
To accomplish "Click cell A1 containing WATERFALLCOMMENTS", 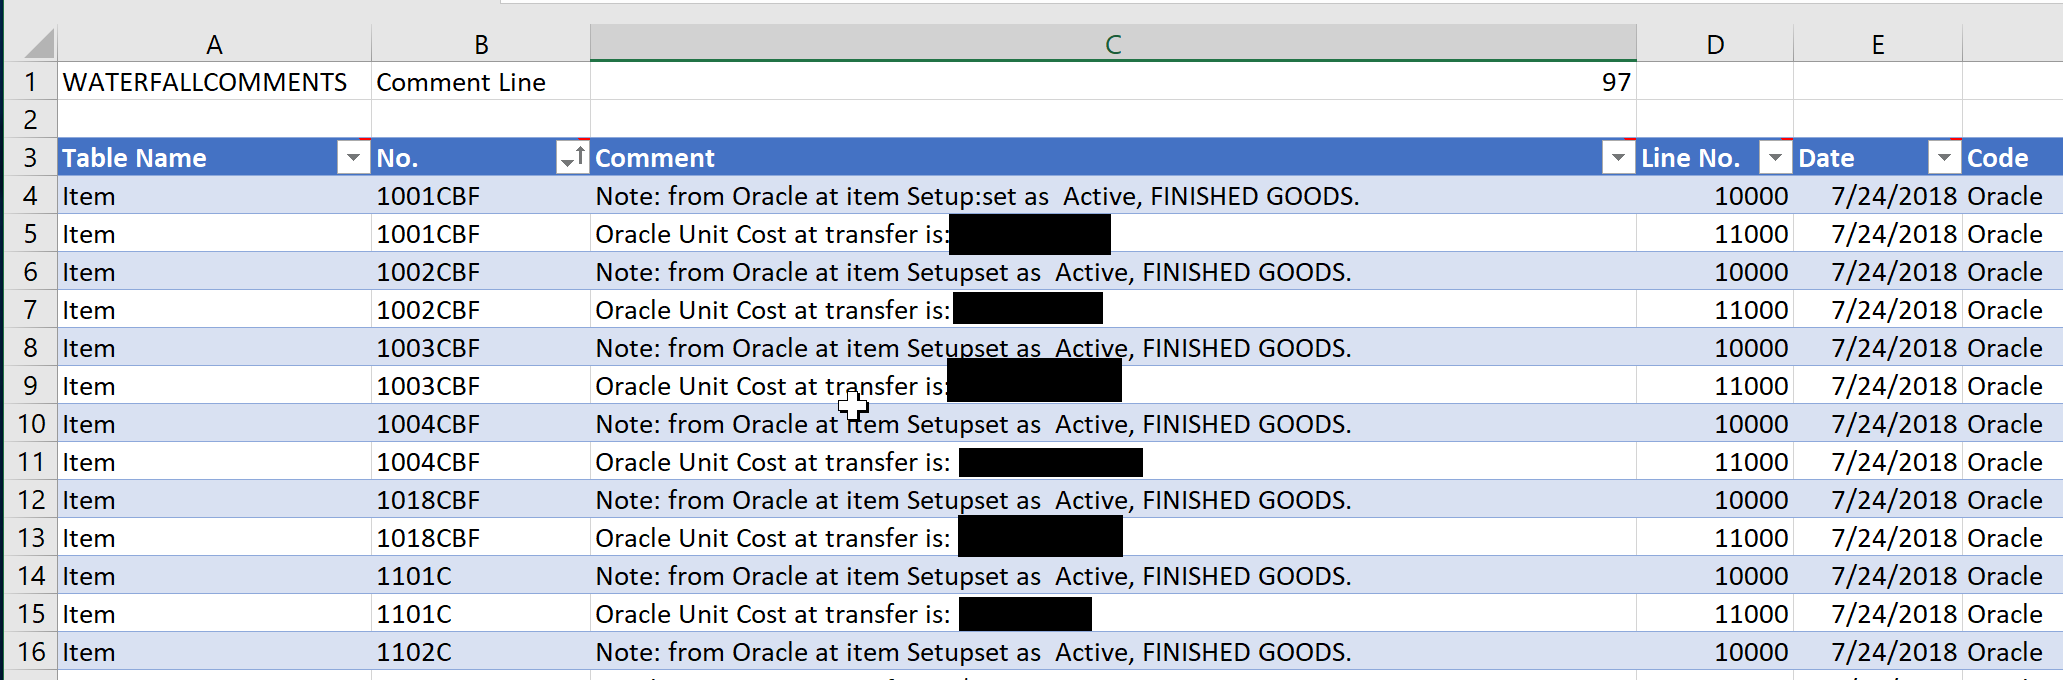I will (x=214, y=82).
